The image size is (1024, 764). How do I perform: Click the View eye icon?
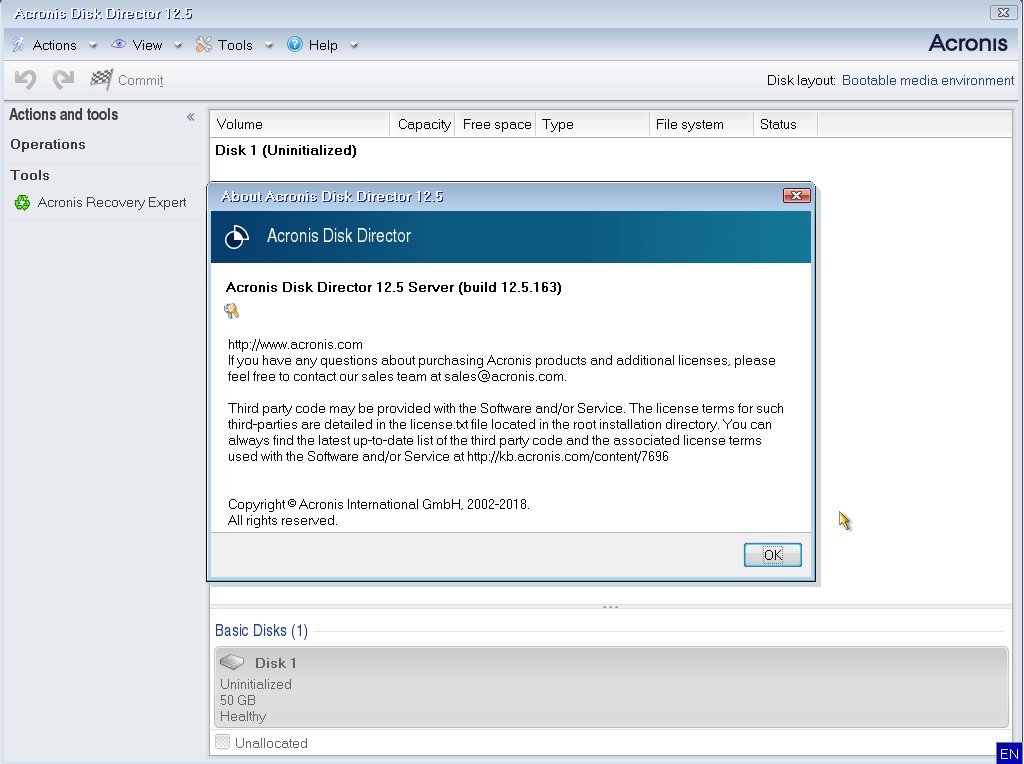[118, 44]
